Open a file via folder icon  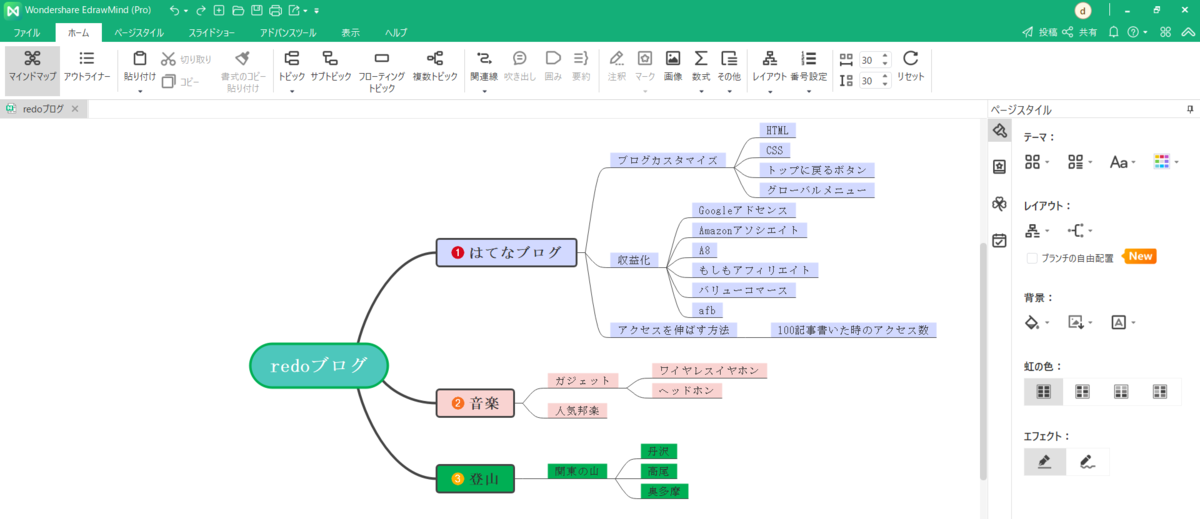[238, 10]
